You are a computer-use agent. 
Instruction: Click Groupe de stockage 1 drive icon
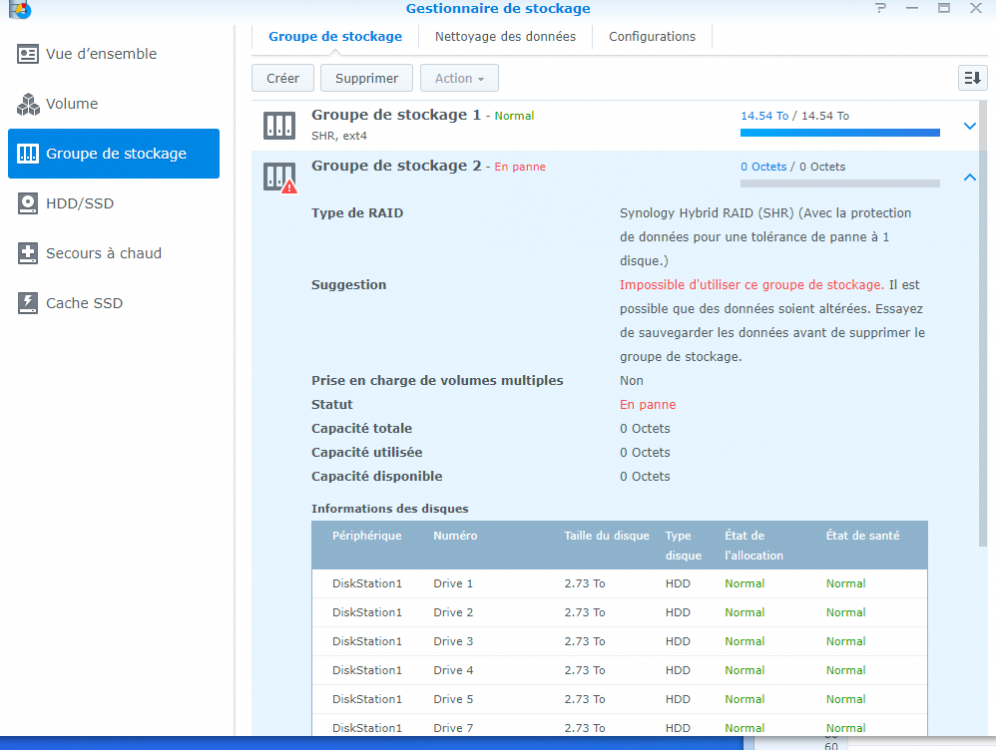click(x=279, y=126)
